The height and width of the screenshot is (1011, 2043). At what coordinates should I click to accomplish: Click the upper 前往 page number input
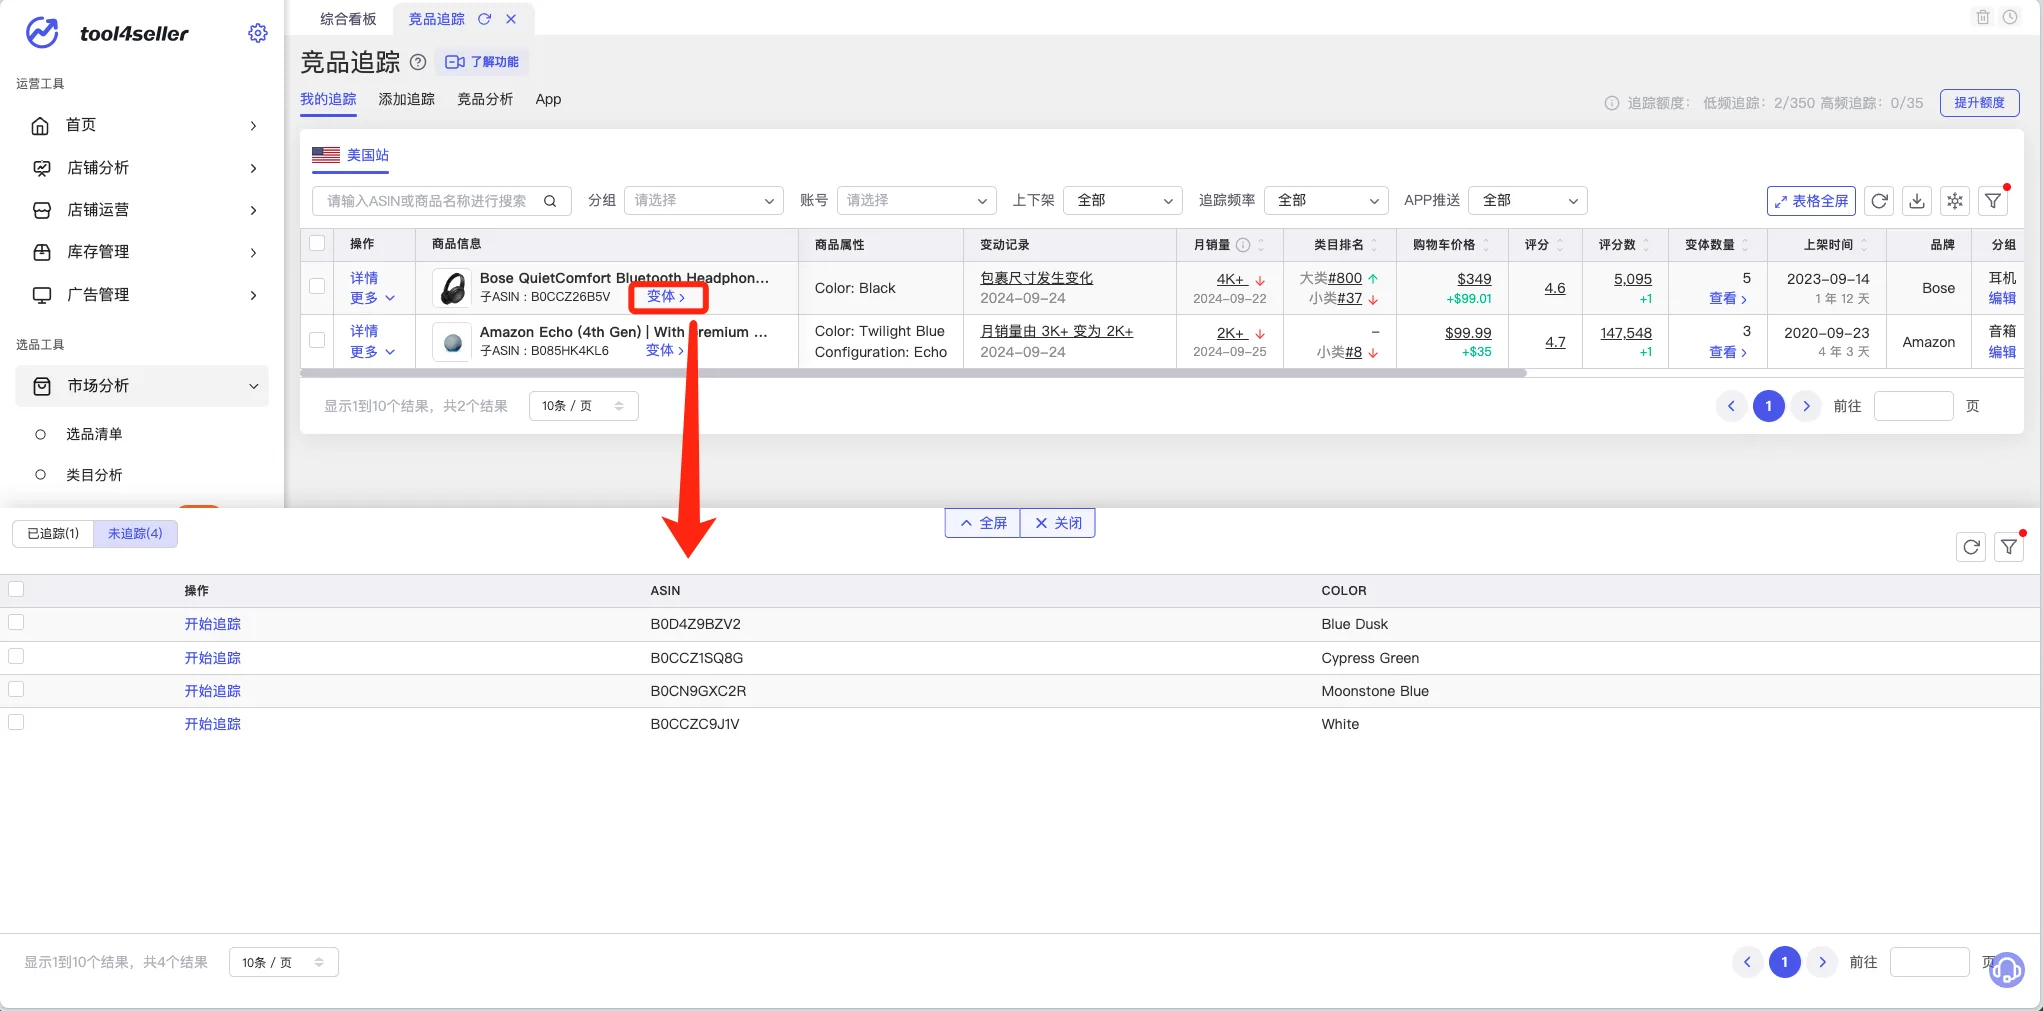1913,406
